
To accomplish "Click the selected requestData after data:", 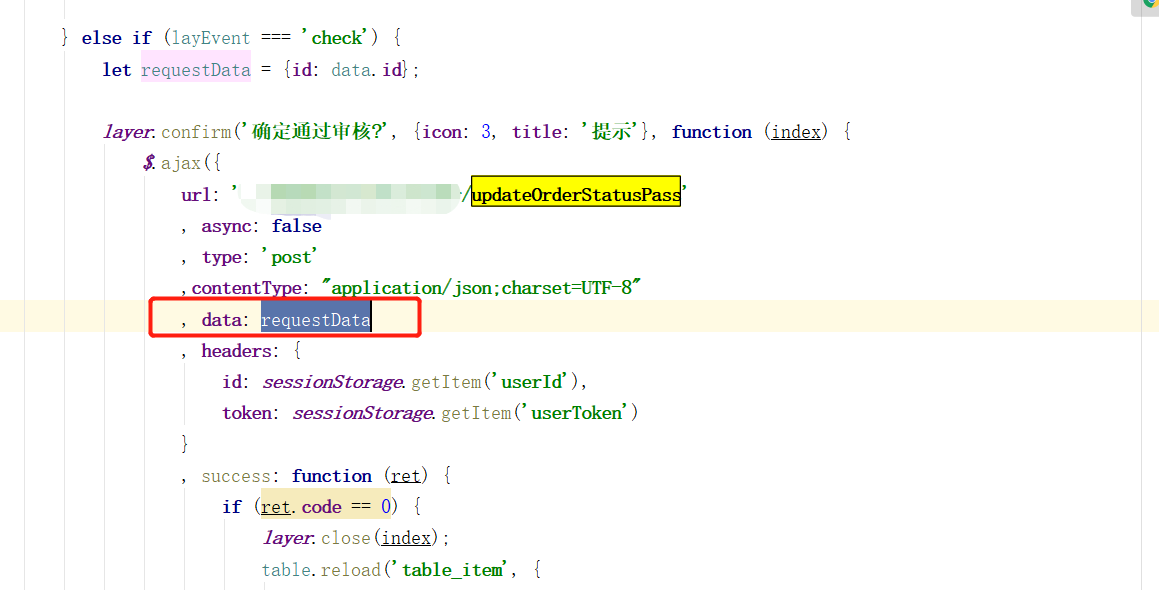I will (x=316, y=320).
